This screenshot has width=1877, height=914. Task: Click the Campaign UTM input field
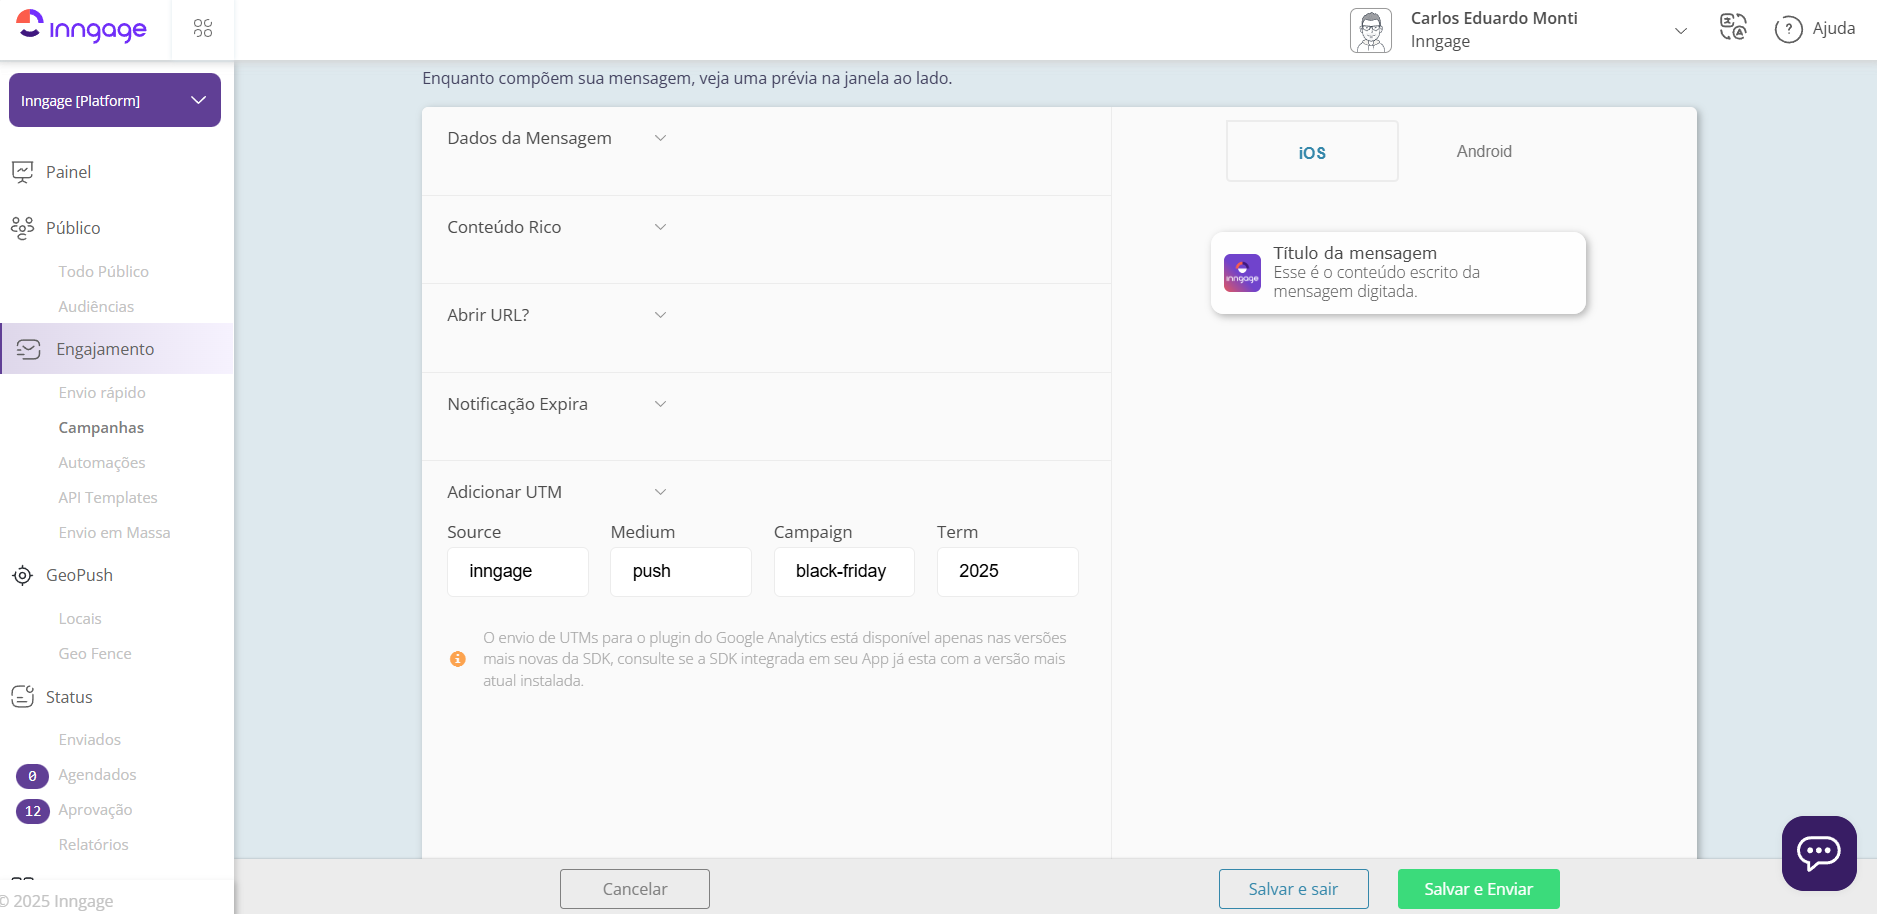[844, 572]
